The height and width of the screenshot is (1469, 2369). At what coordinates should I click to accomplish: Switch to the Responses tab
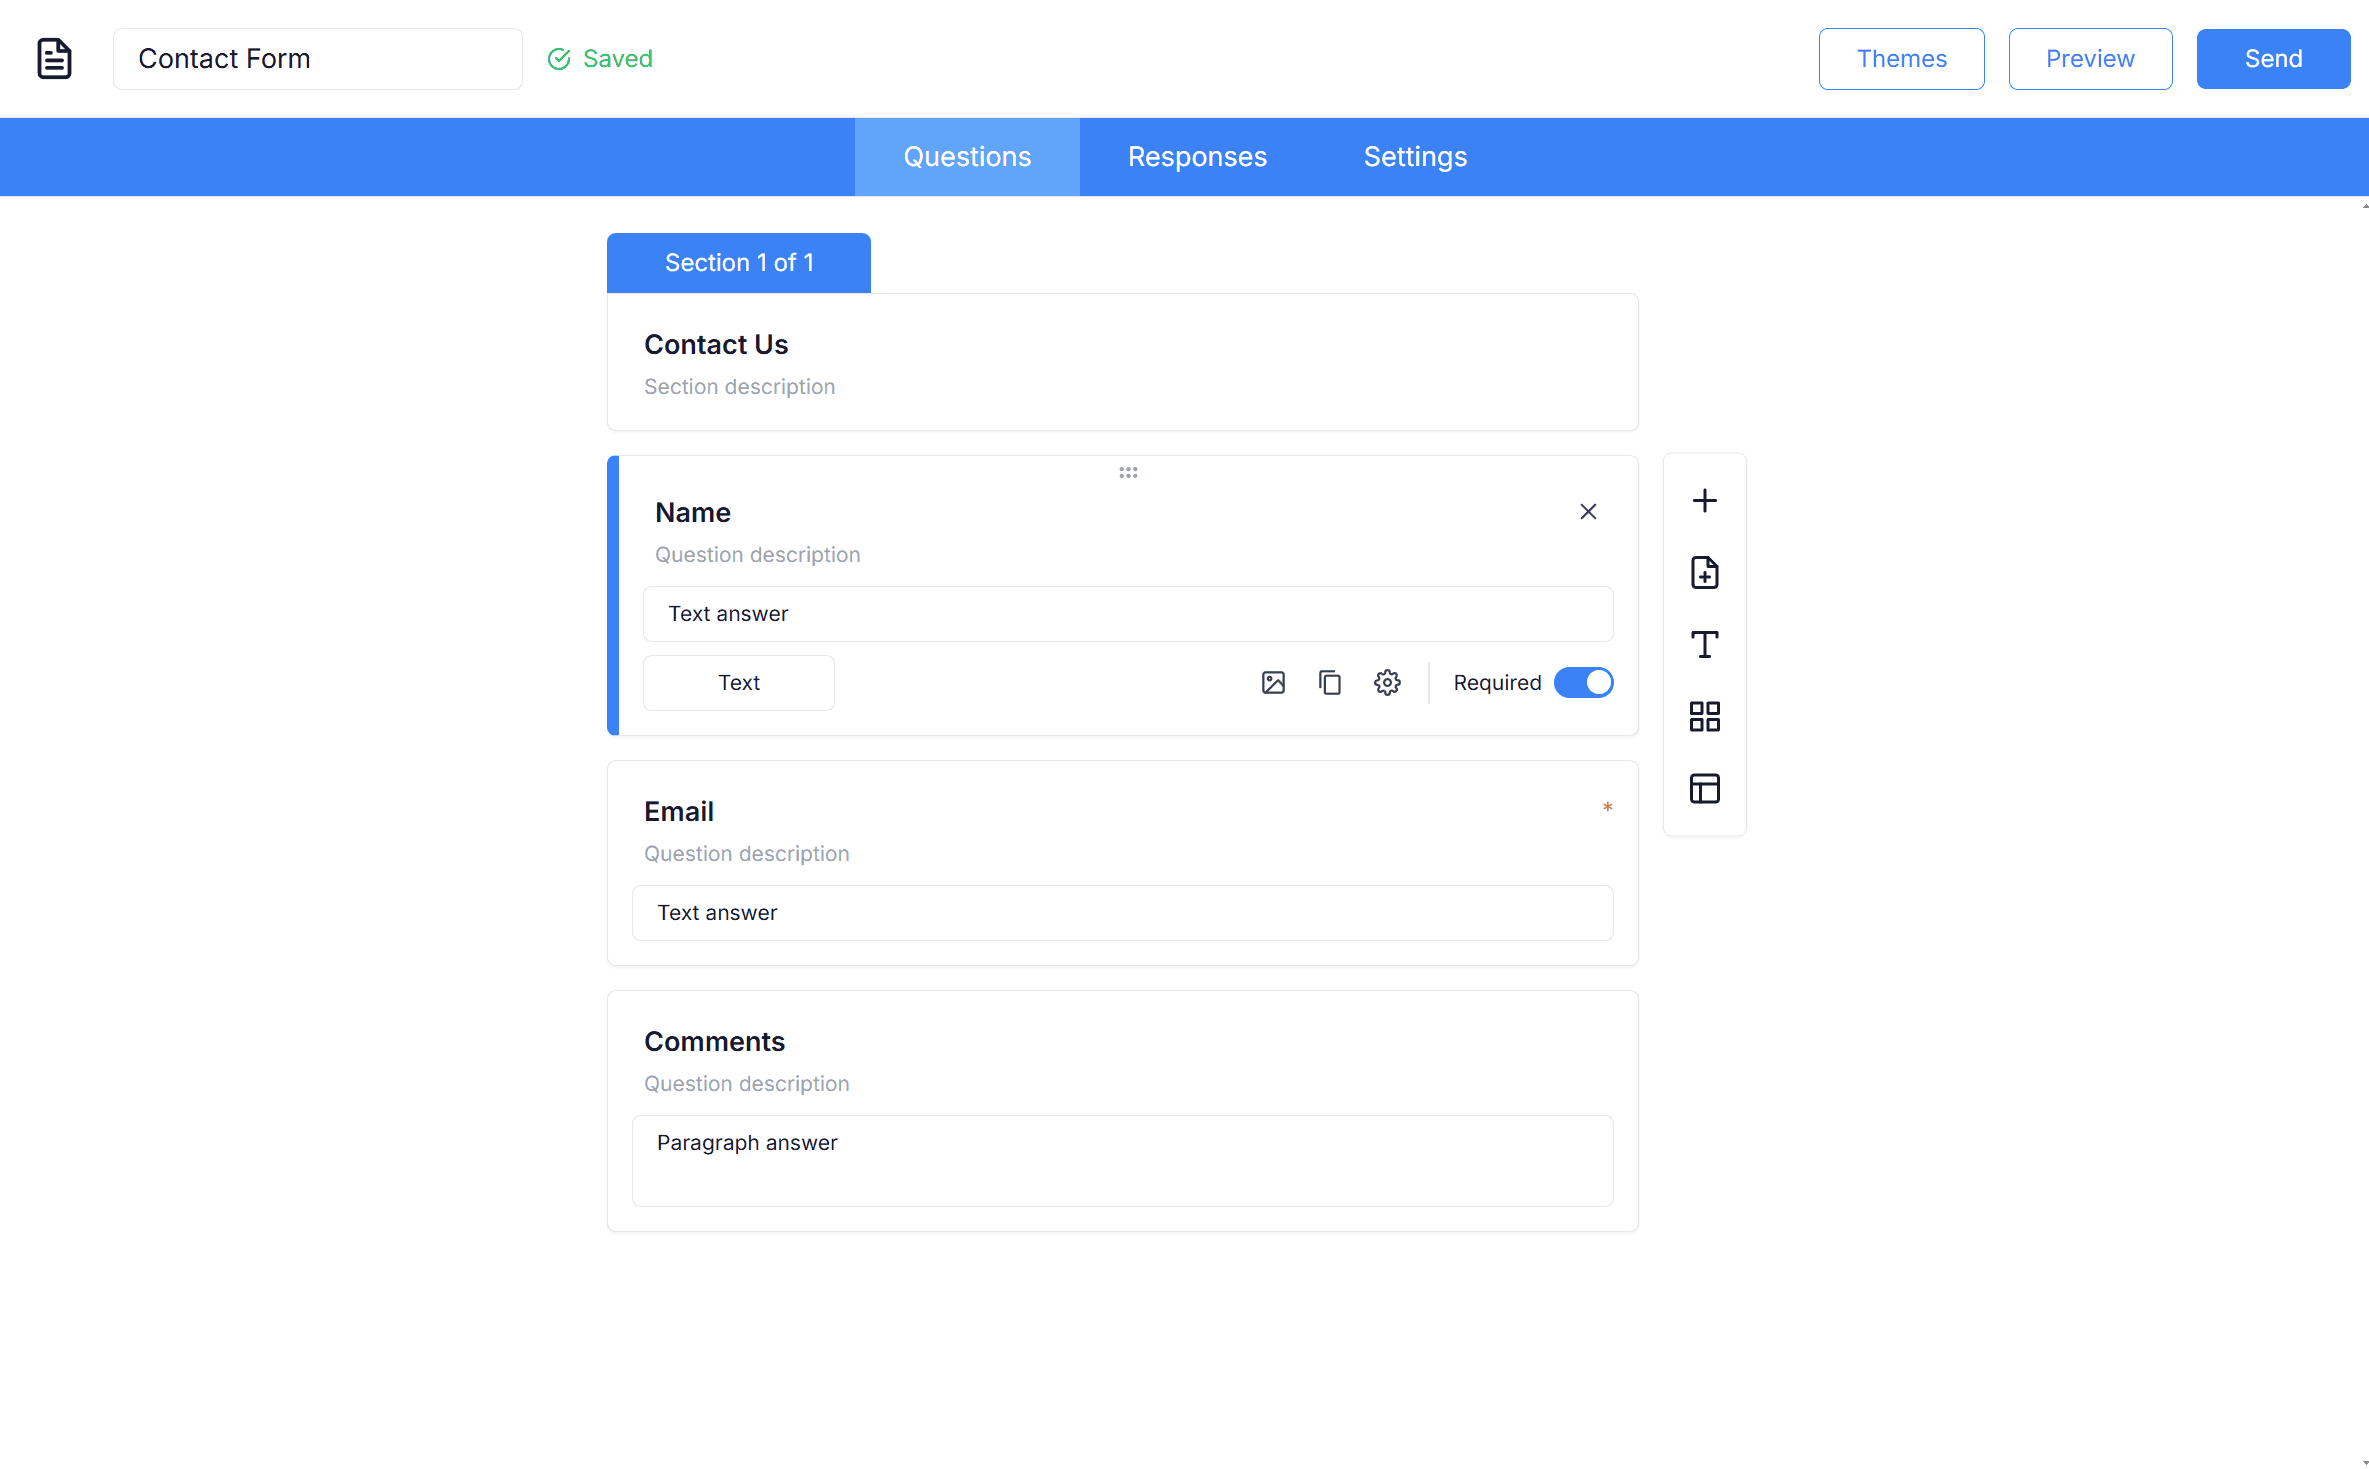[1197, 157]
